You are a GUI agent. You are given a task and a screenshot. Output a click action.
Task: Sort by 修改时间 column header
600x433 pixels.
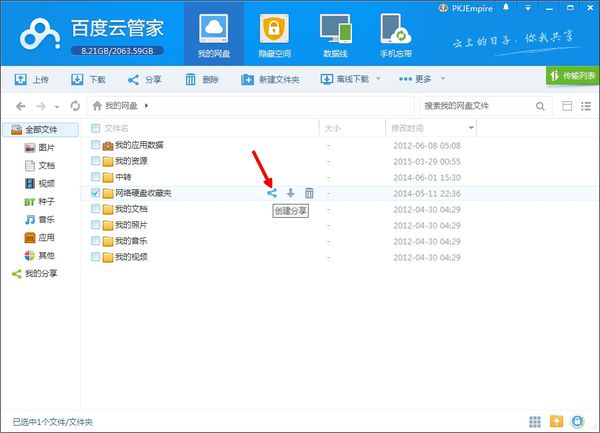407,128
